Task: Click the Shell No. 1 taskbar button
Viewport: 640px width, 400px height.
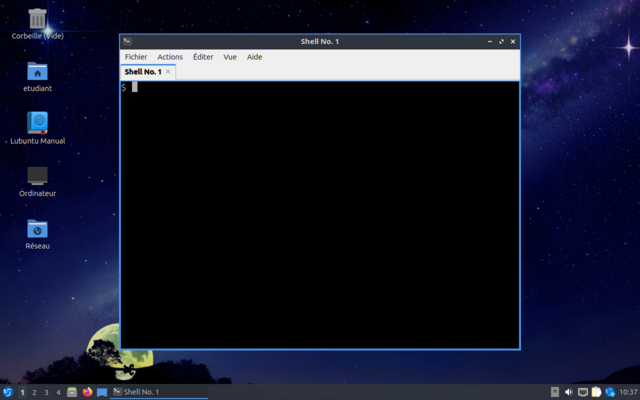Action: (159, 392)
